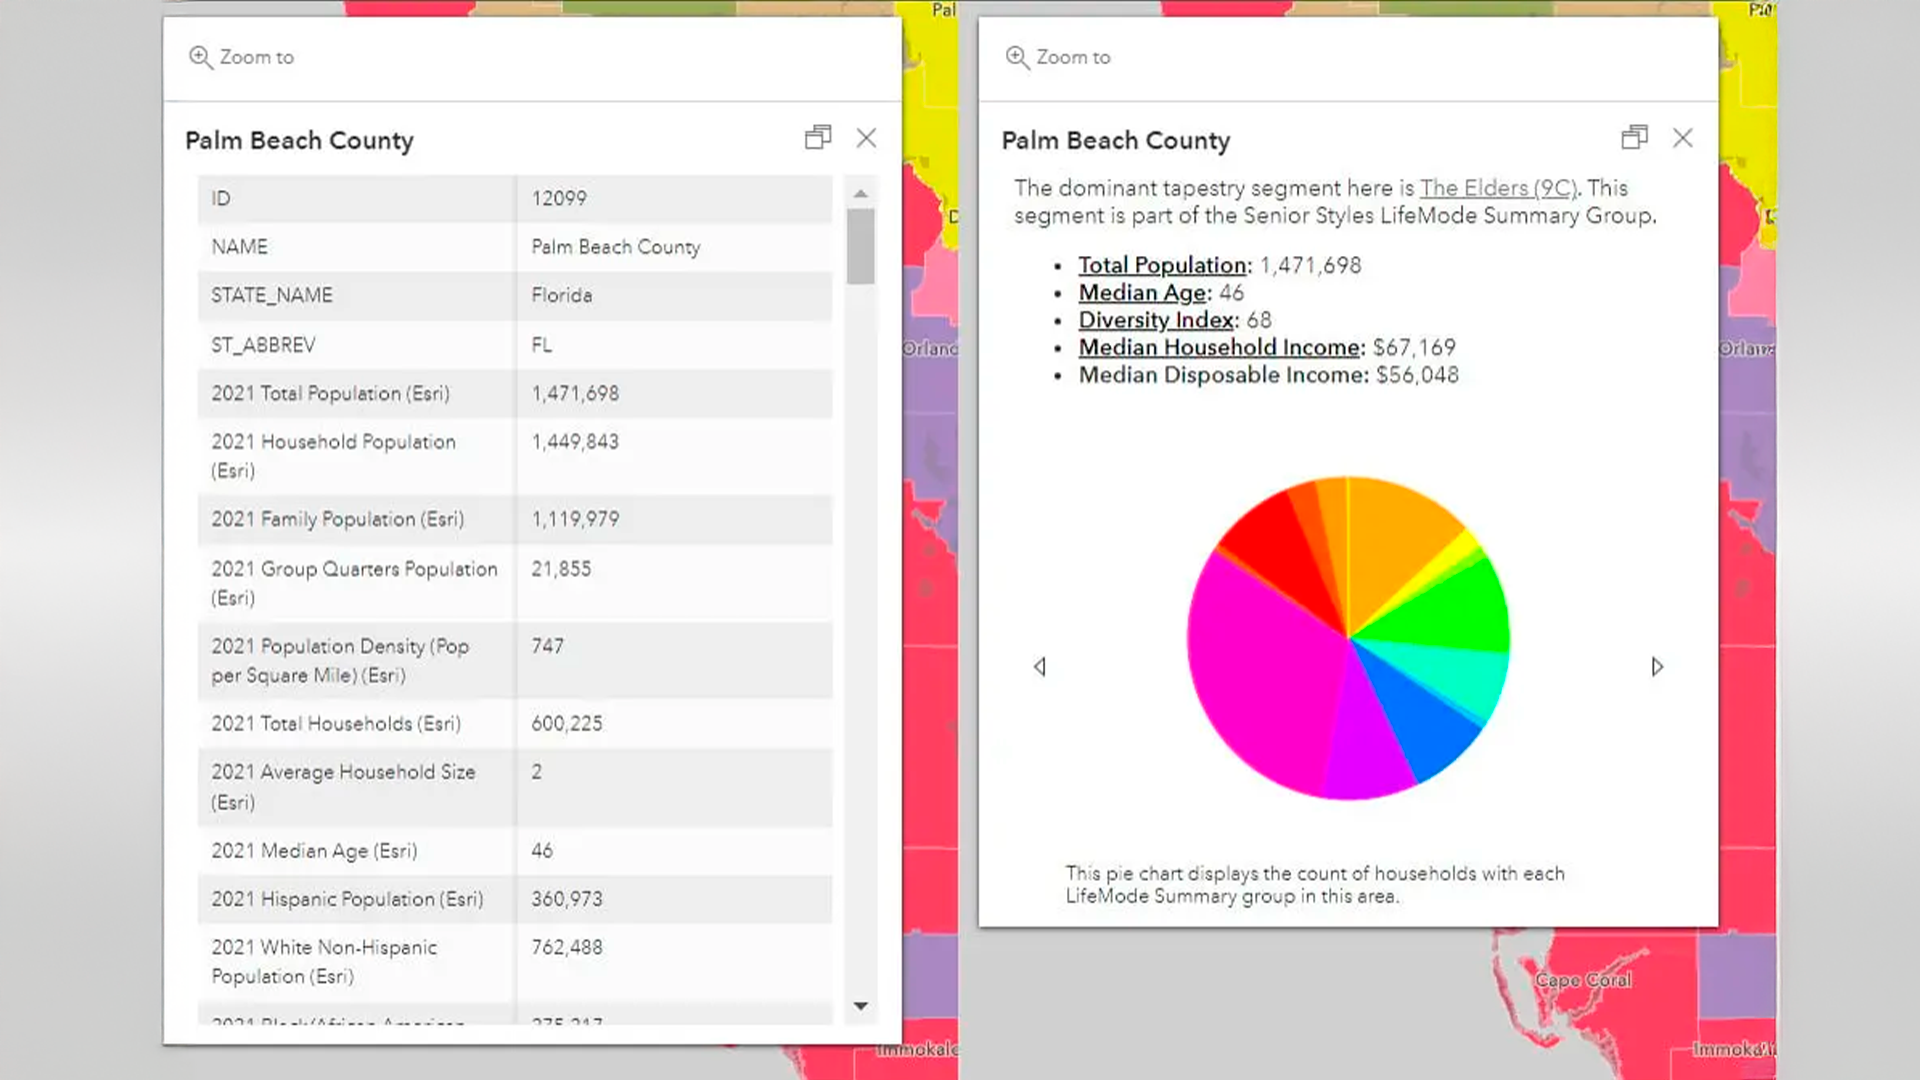Close the left attribute table popup
1920x1080 pixels.
(x=867, y=138)
